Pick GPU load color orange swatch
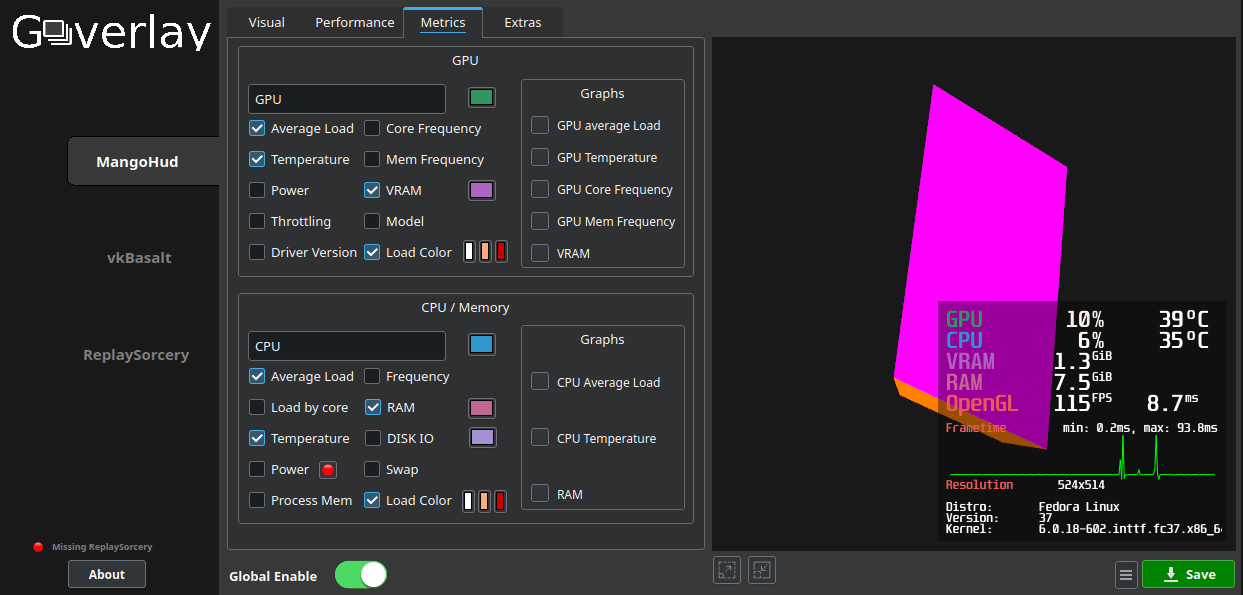1243x595 pixels. (x=485, y=252)
